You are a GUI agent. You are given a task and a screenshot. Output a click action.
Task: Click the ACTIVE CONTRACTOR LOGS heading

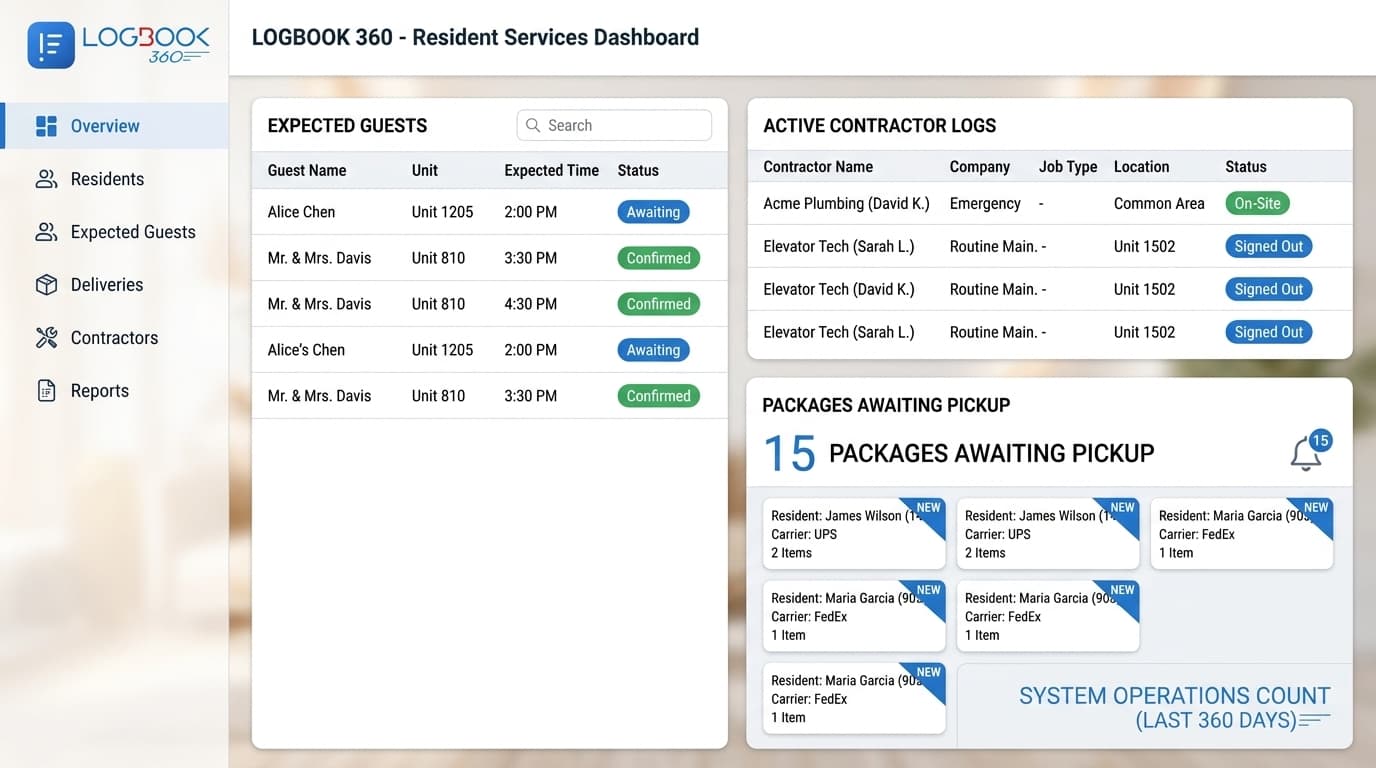(880, 125)
